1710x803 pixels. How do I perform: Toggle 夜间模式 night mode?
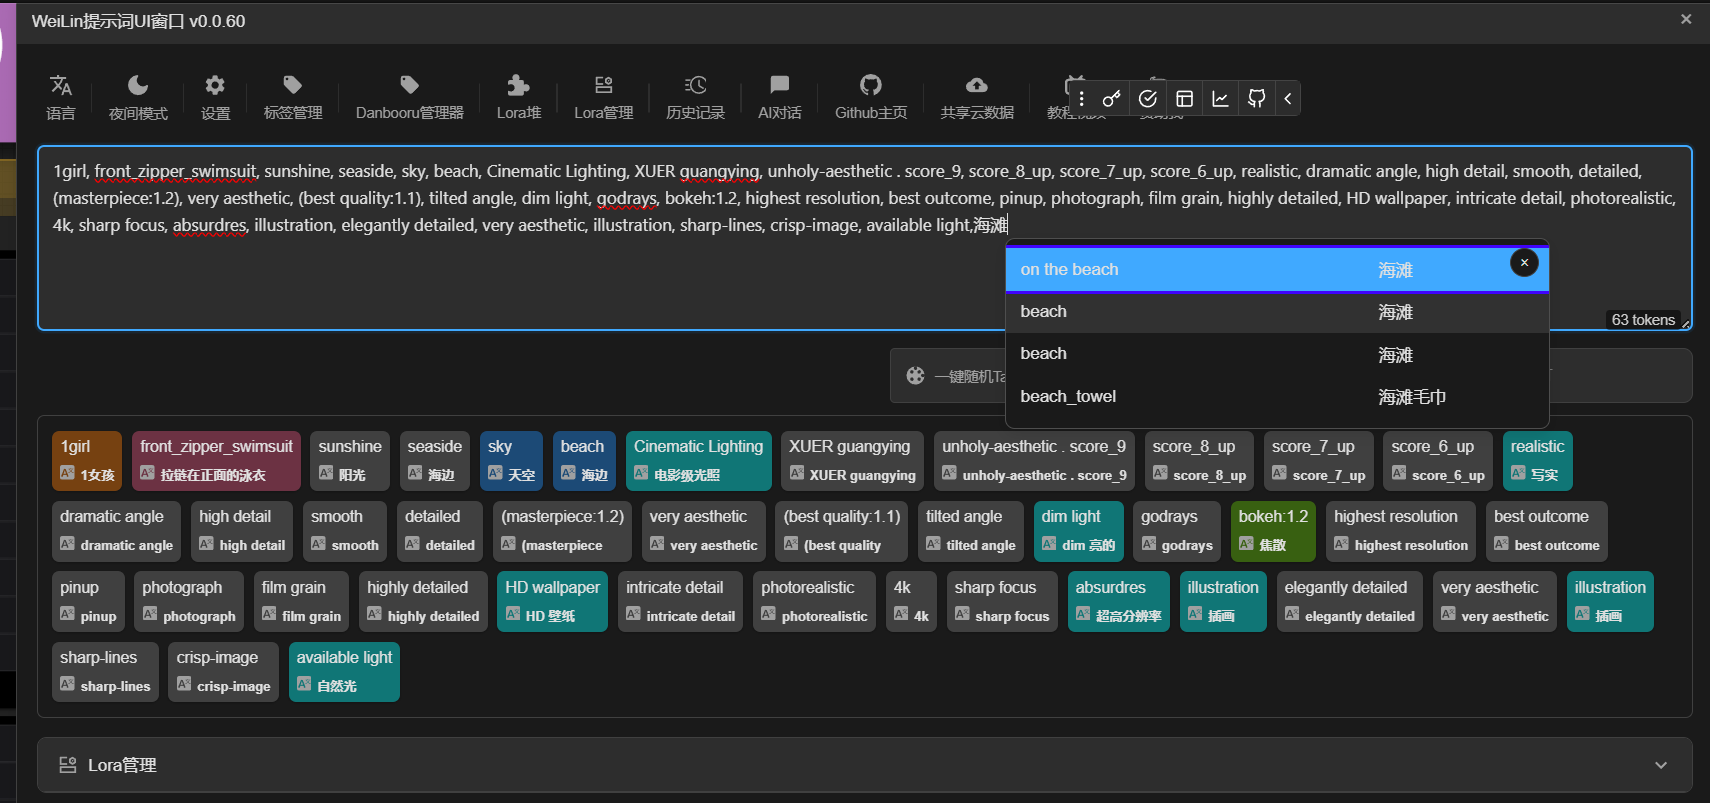(138, 98)
